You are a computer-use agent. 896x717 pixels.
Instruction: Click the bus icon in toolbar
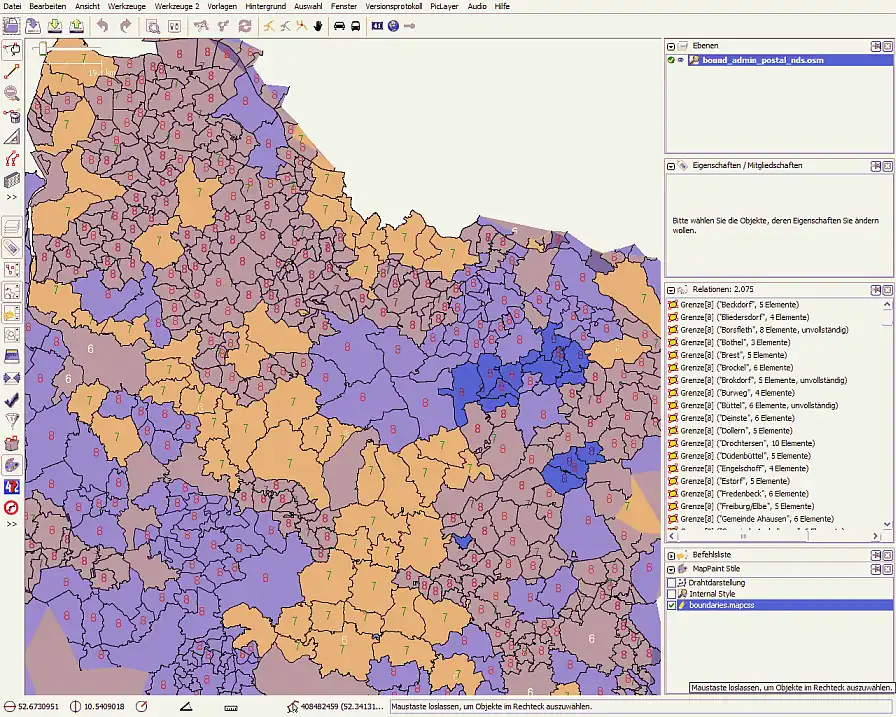(x=355, y=26)
